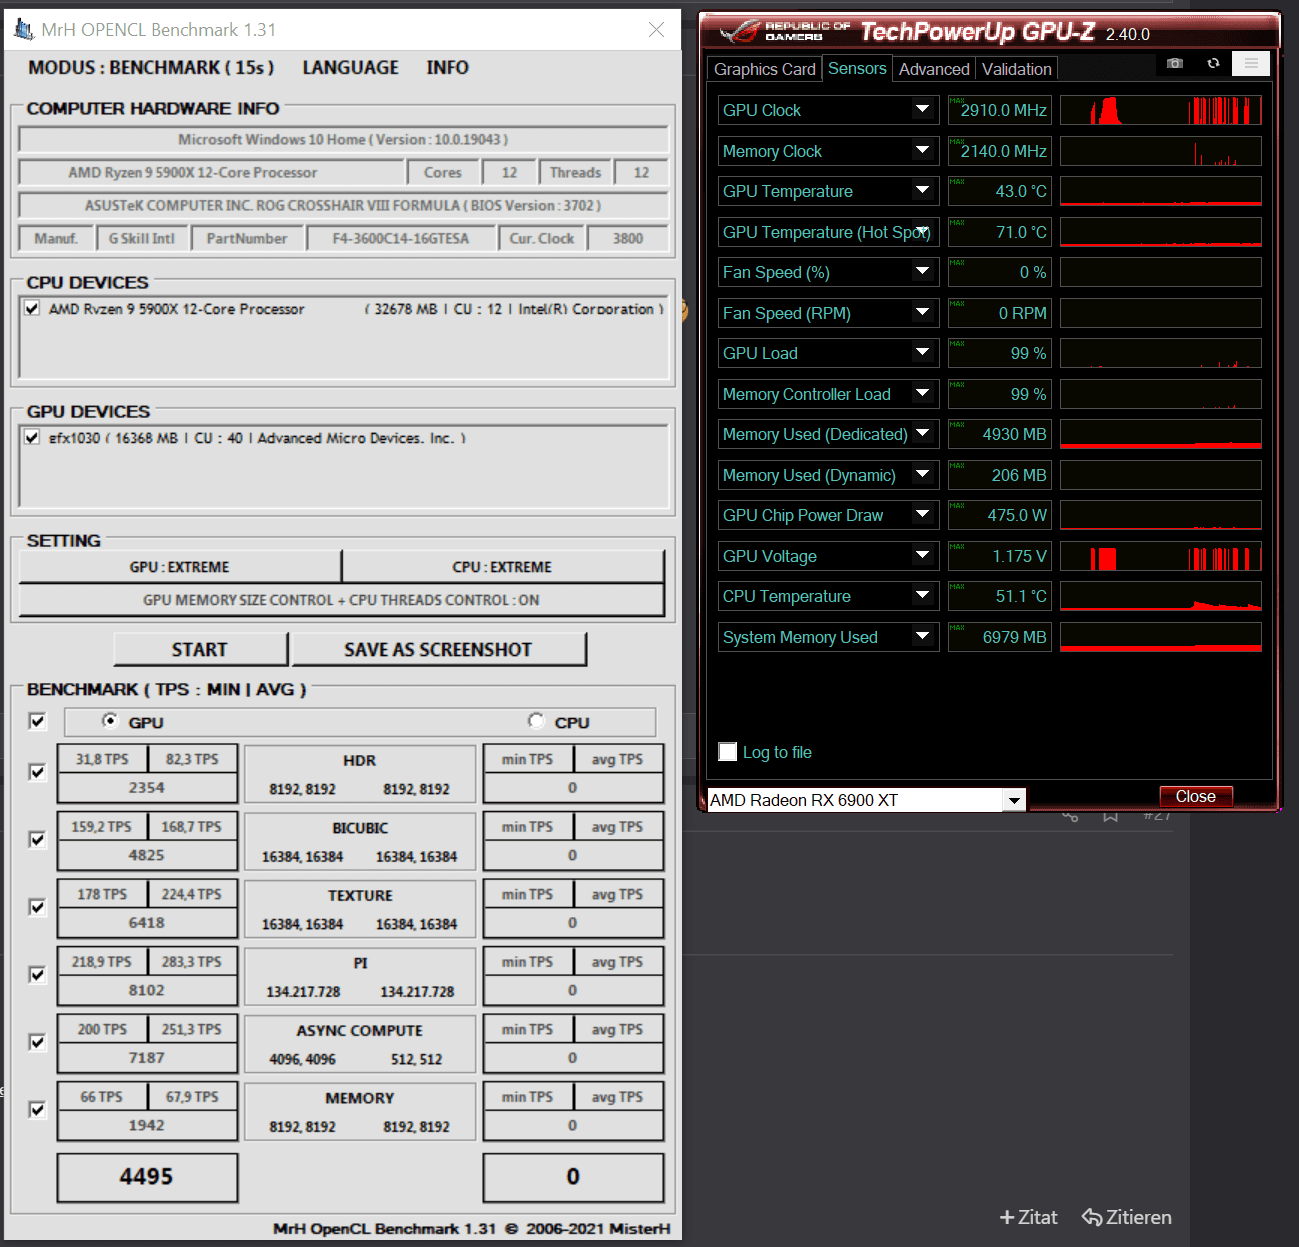Open the GPU Temperature sensor dropdown
Viewport: 1299px width, 1247px height.
click(922, 190)
